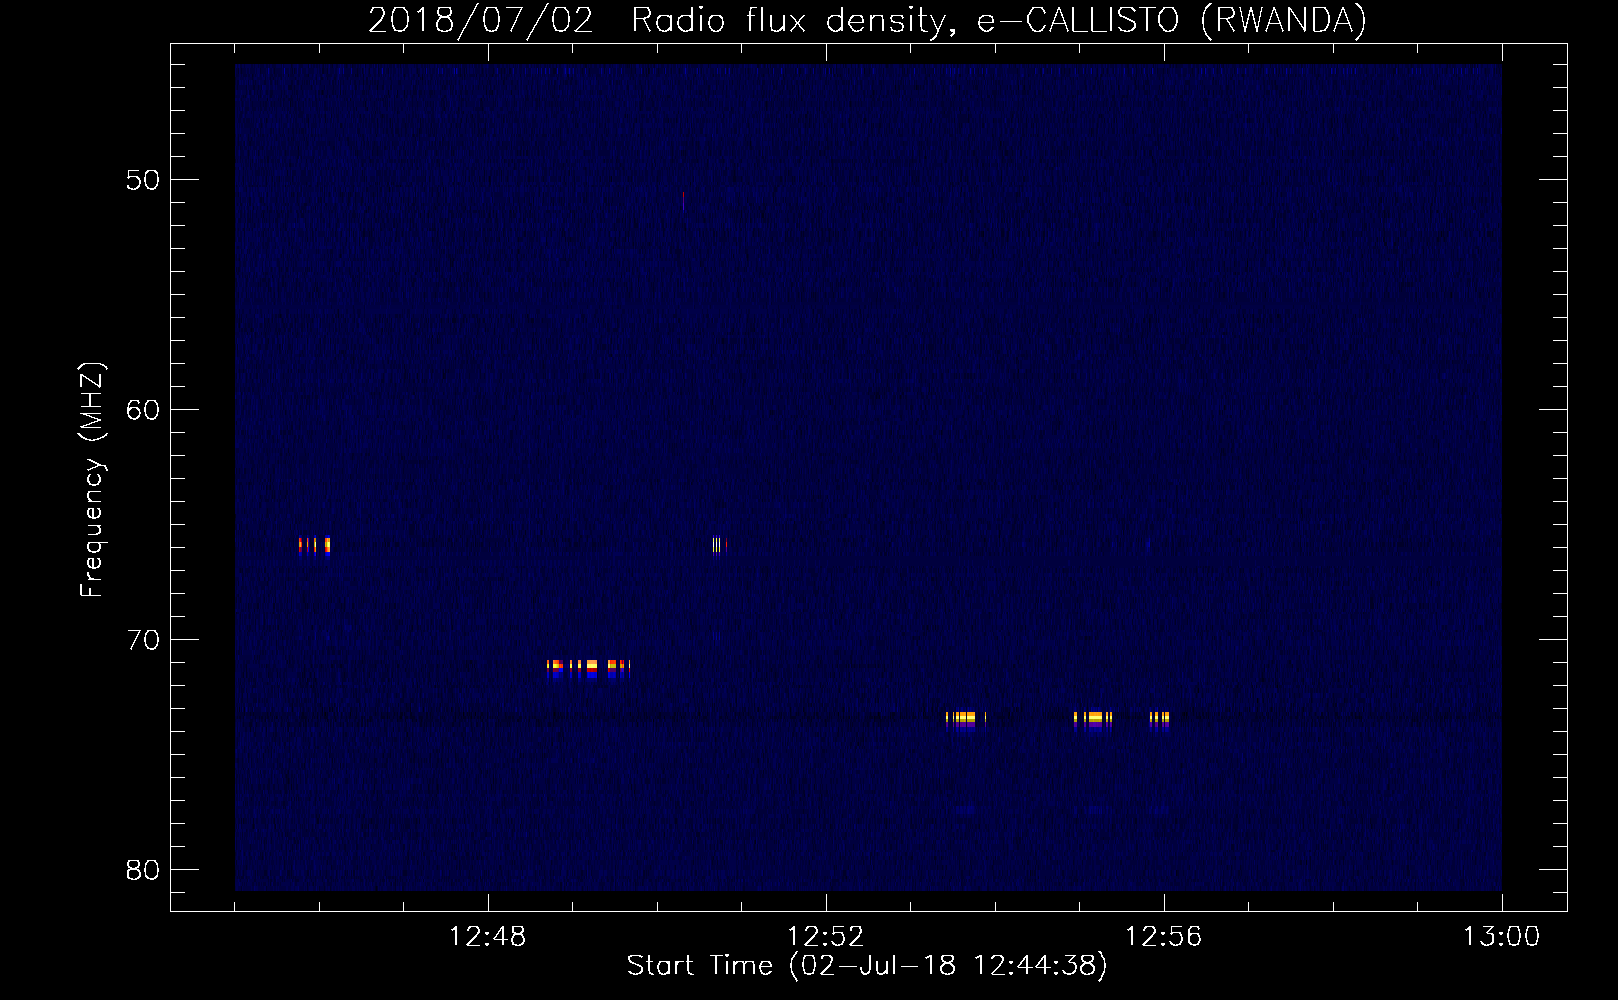Click the "Start Time (02-Jul-18 12:44:38)" label
Image resolution: width=1618 pixels, height=1000 pixels.
coord(867,965)
